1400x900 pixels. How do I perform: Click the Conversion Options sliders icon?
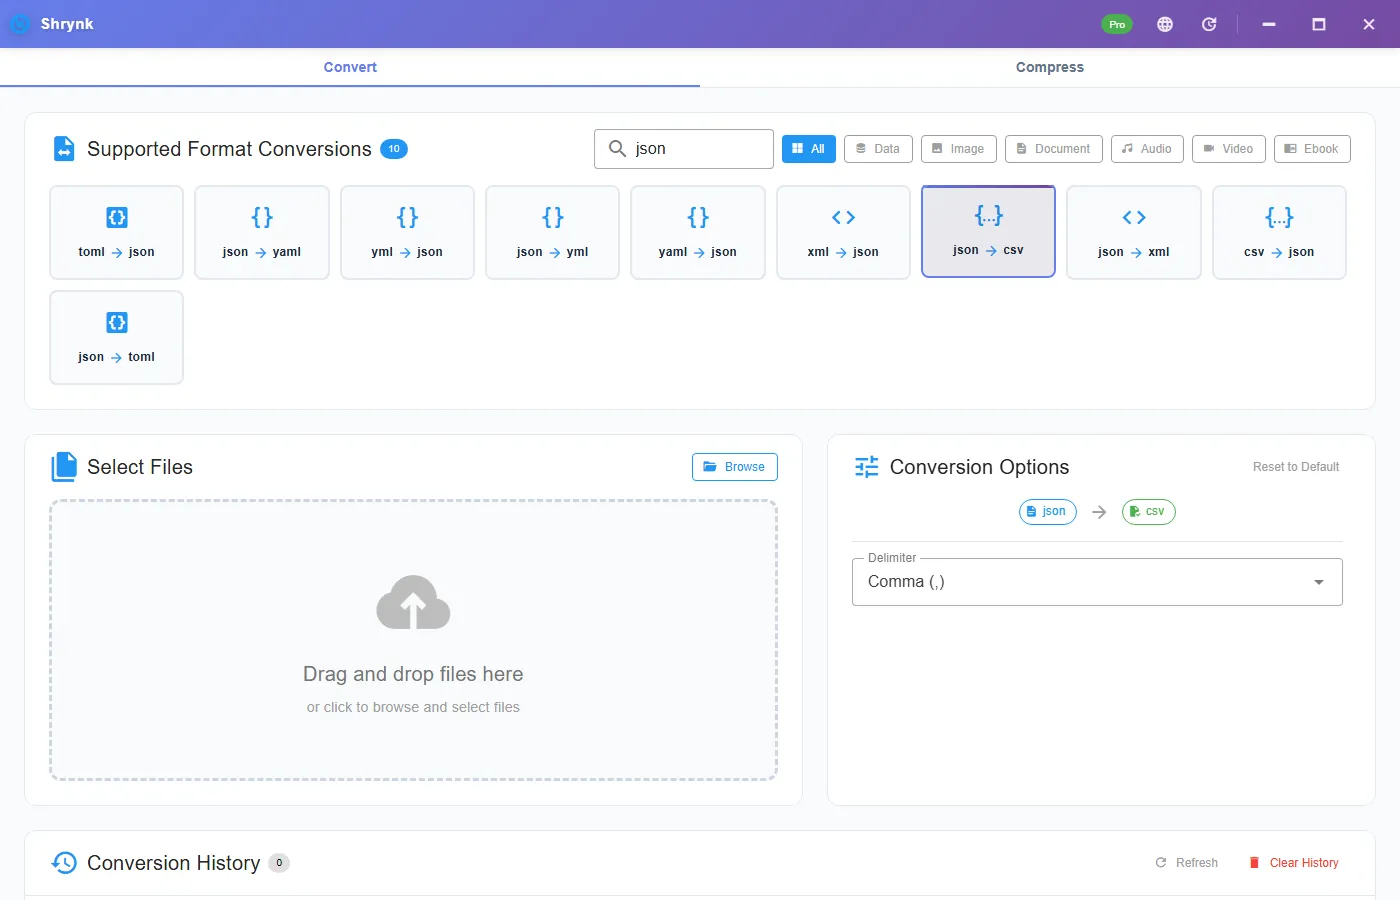point(866,467)
